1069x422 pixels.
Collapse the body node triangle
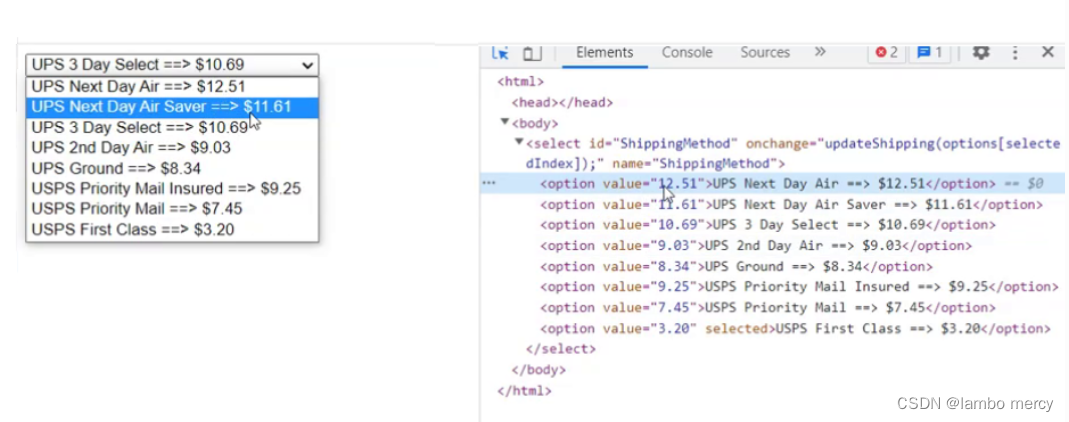(x=505, y=123)
